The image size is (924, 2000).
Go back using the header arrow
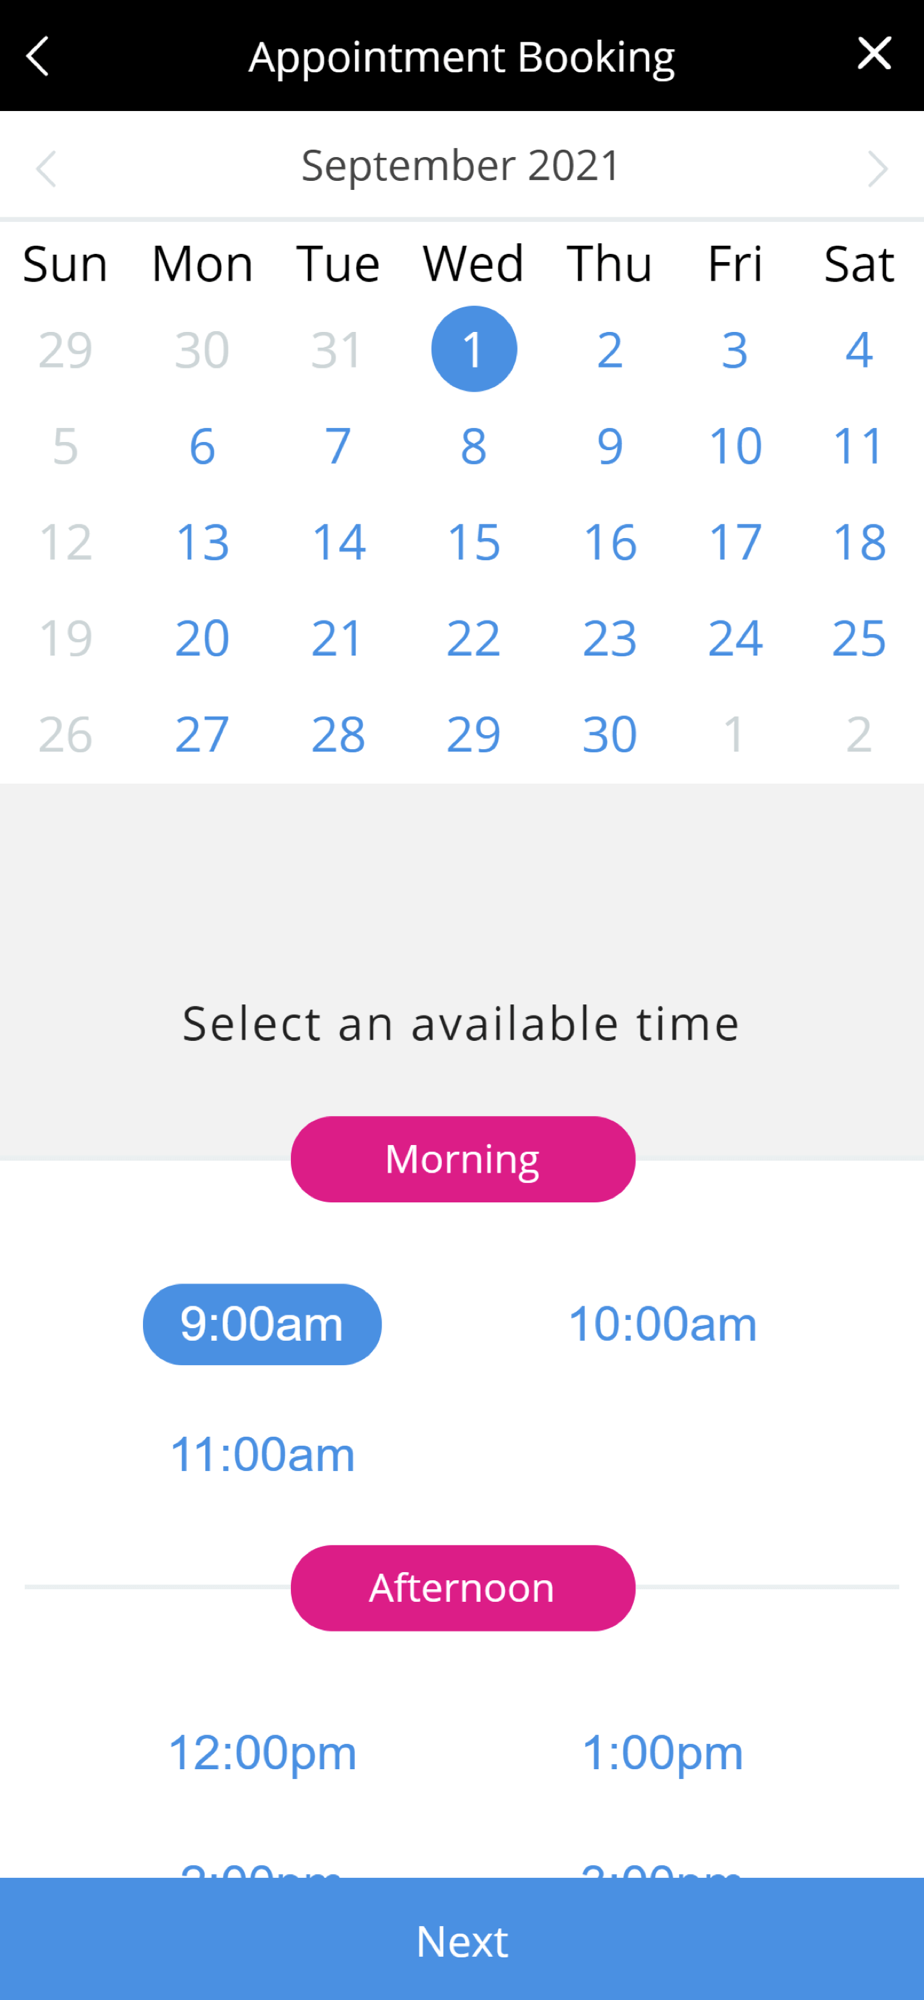pos(38,56)
